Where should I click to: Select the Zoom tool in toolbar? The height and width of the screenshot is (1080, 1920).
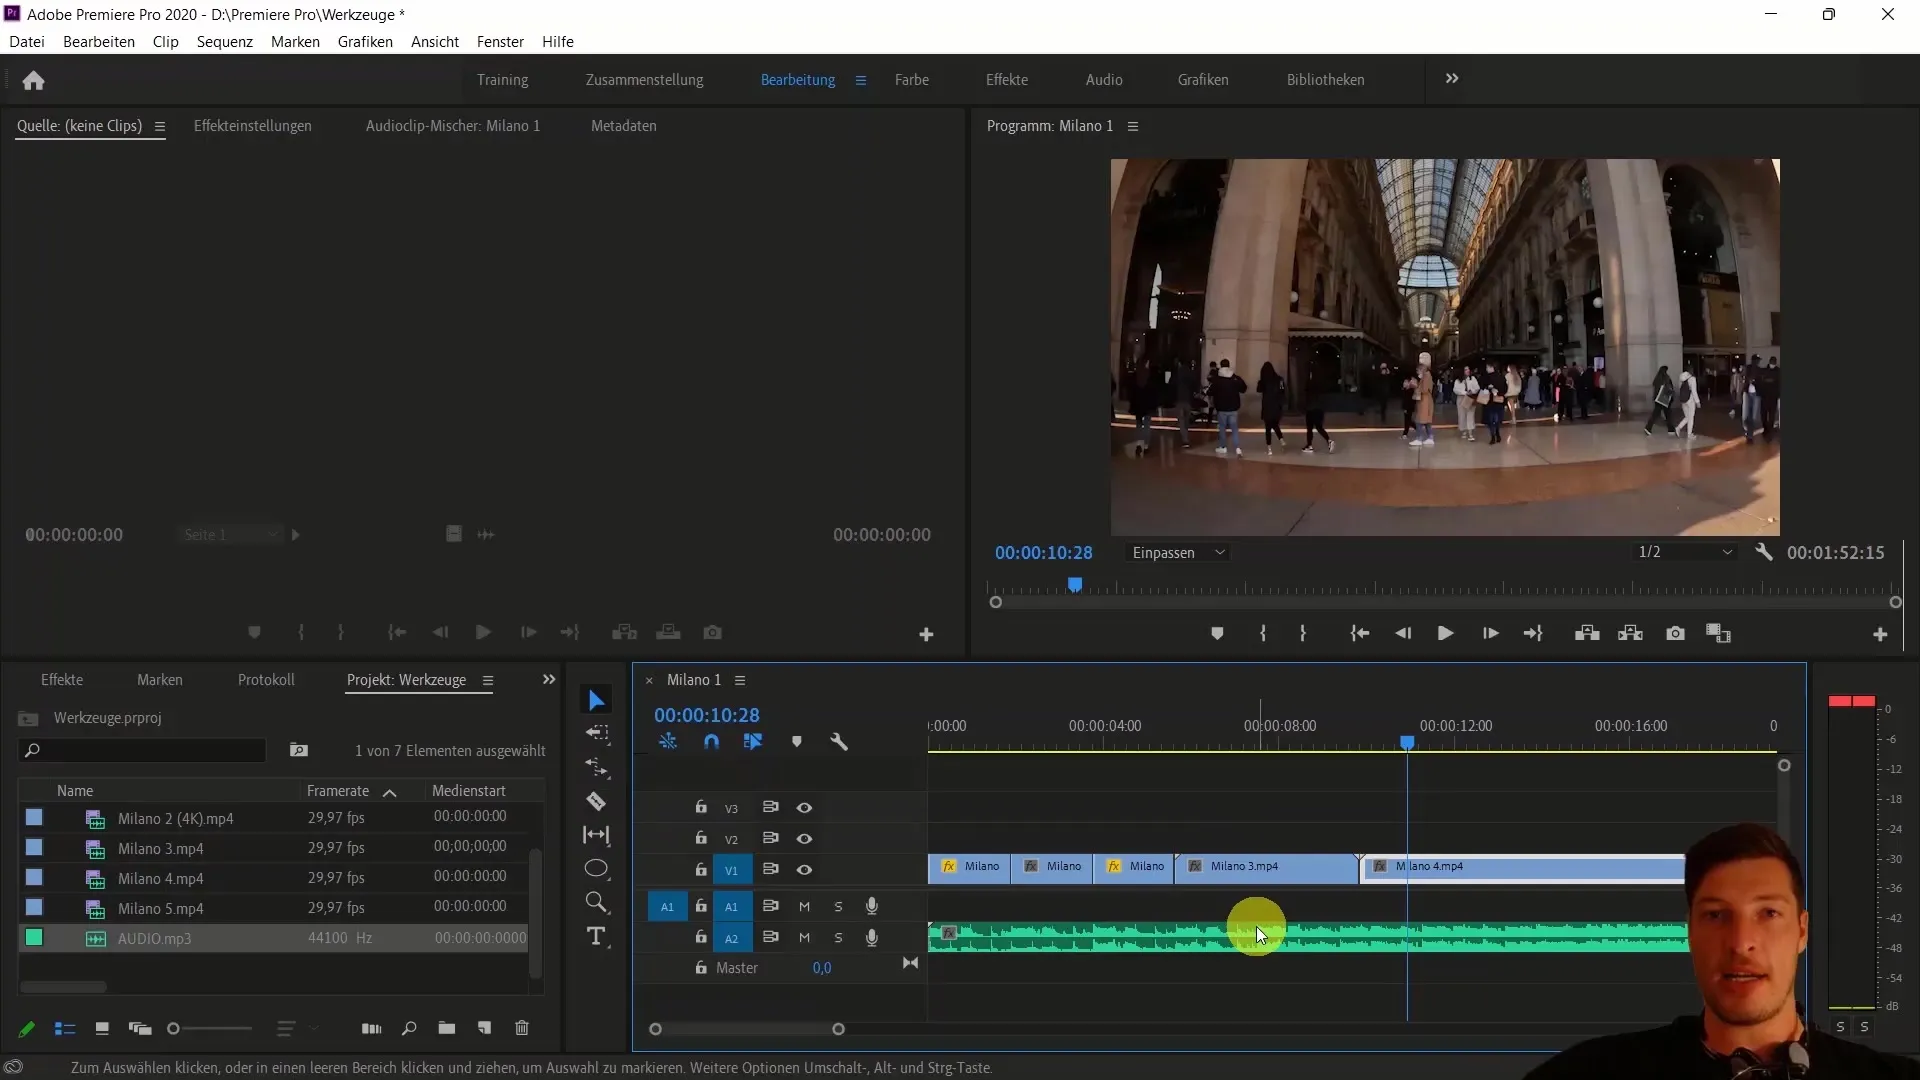click(597, 902)
